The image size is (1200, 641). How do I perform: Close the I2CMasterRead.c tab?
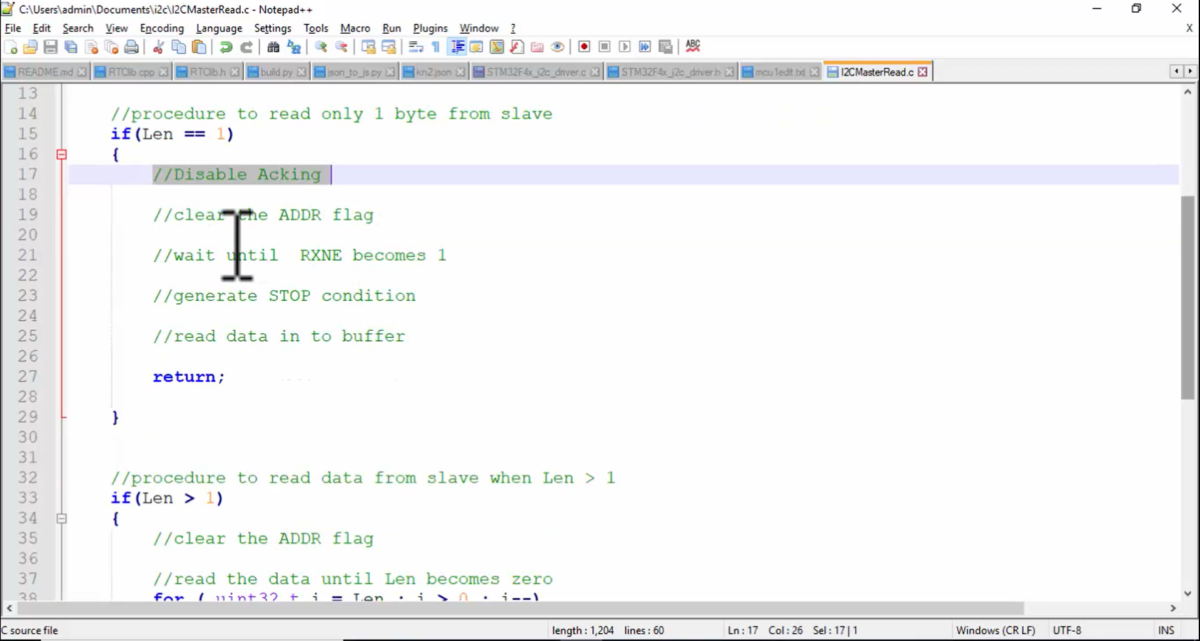[x=922, y=72]
